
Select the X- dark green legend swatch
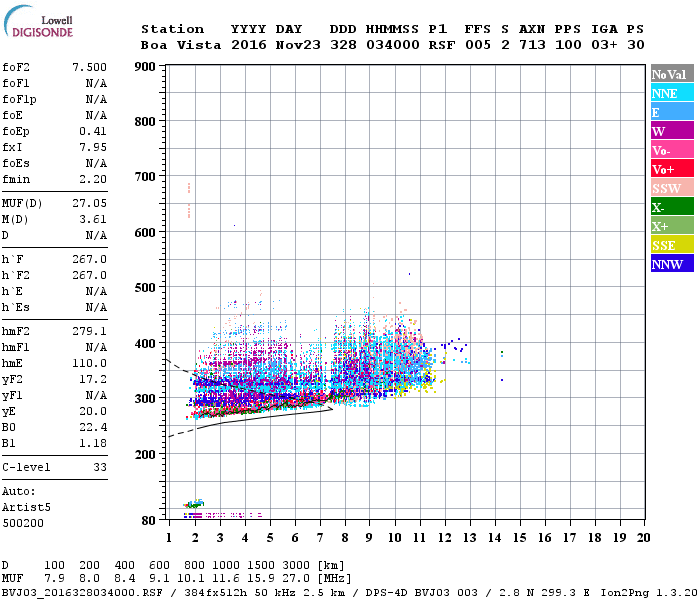[672, 207]
